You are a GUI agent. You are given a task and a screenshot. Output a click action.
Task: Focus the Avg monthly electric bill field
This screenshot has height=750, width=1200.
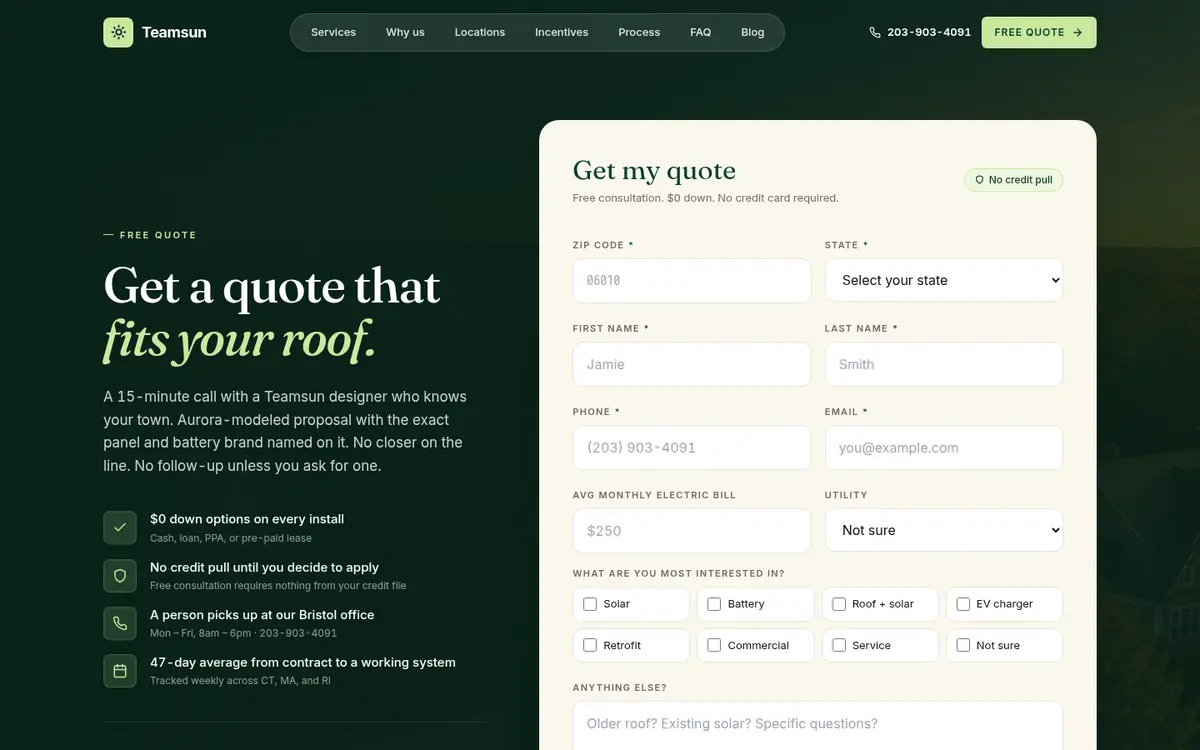click(692, 531)
